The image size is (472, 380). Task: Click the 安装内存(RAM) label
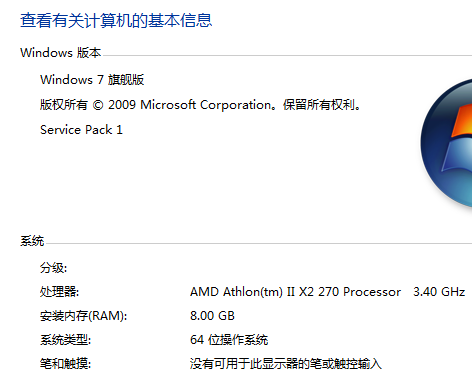83,316
